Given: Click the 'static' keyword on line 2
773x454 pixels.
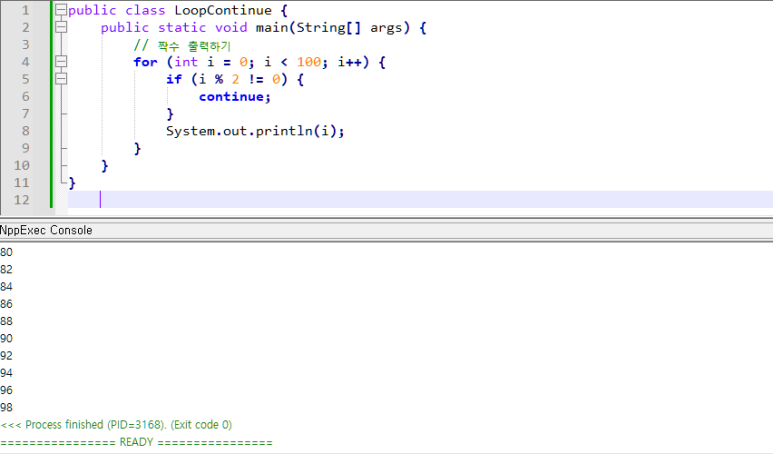Looking at the screenshot, I should coord(181,28).
